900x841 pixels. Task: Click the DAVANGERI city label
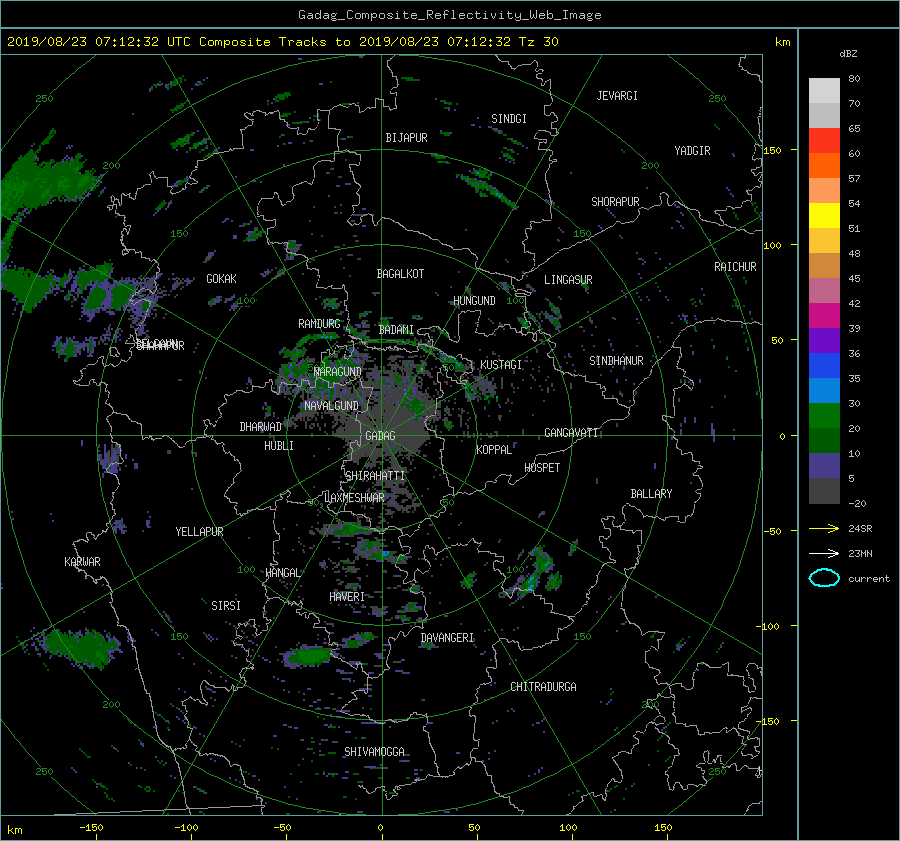click(x=447, y=638)
